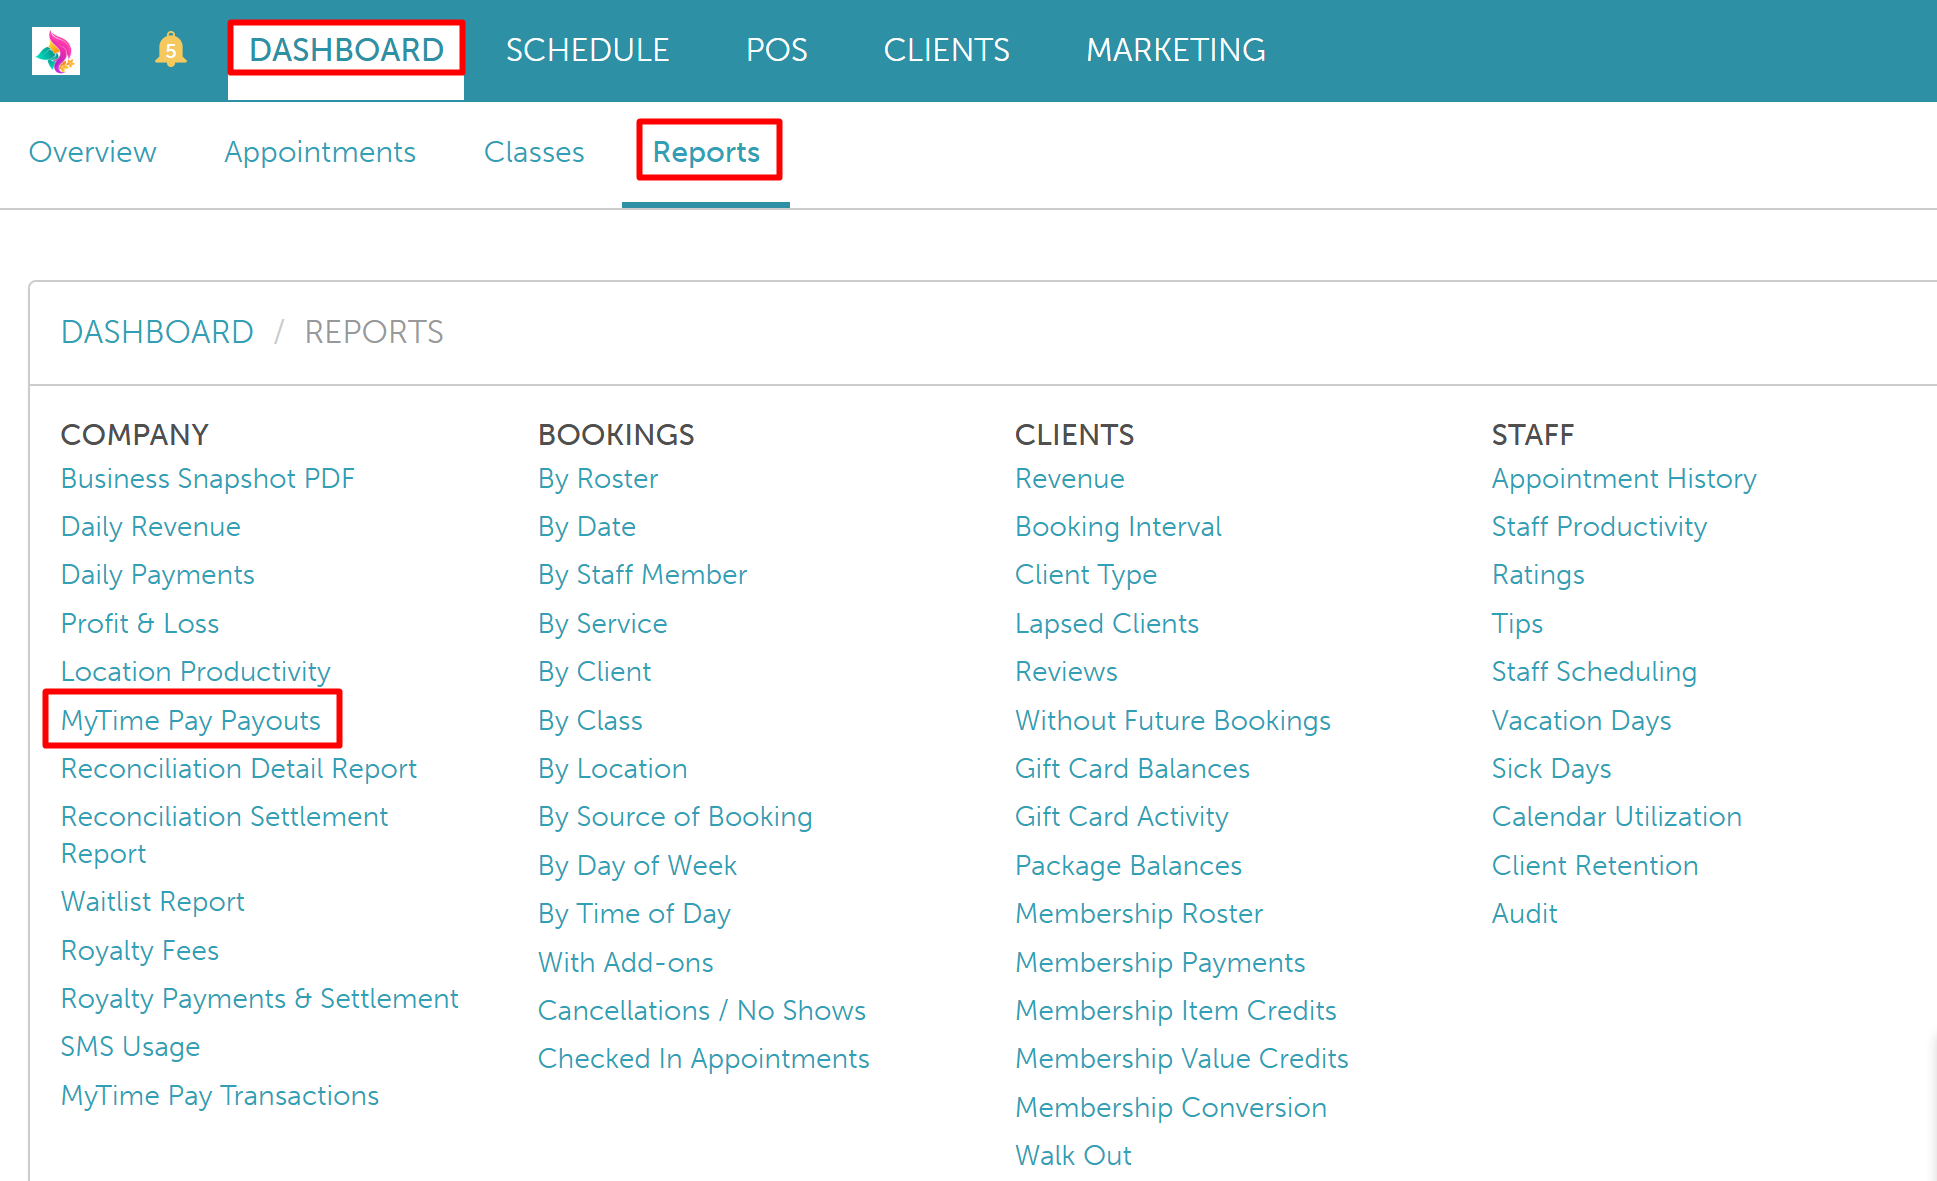Viewport: 1937px width, 1181px height.
Task: Open the Marketing menu tab
Action: pos(1175,50)
